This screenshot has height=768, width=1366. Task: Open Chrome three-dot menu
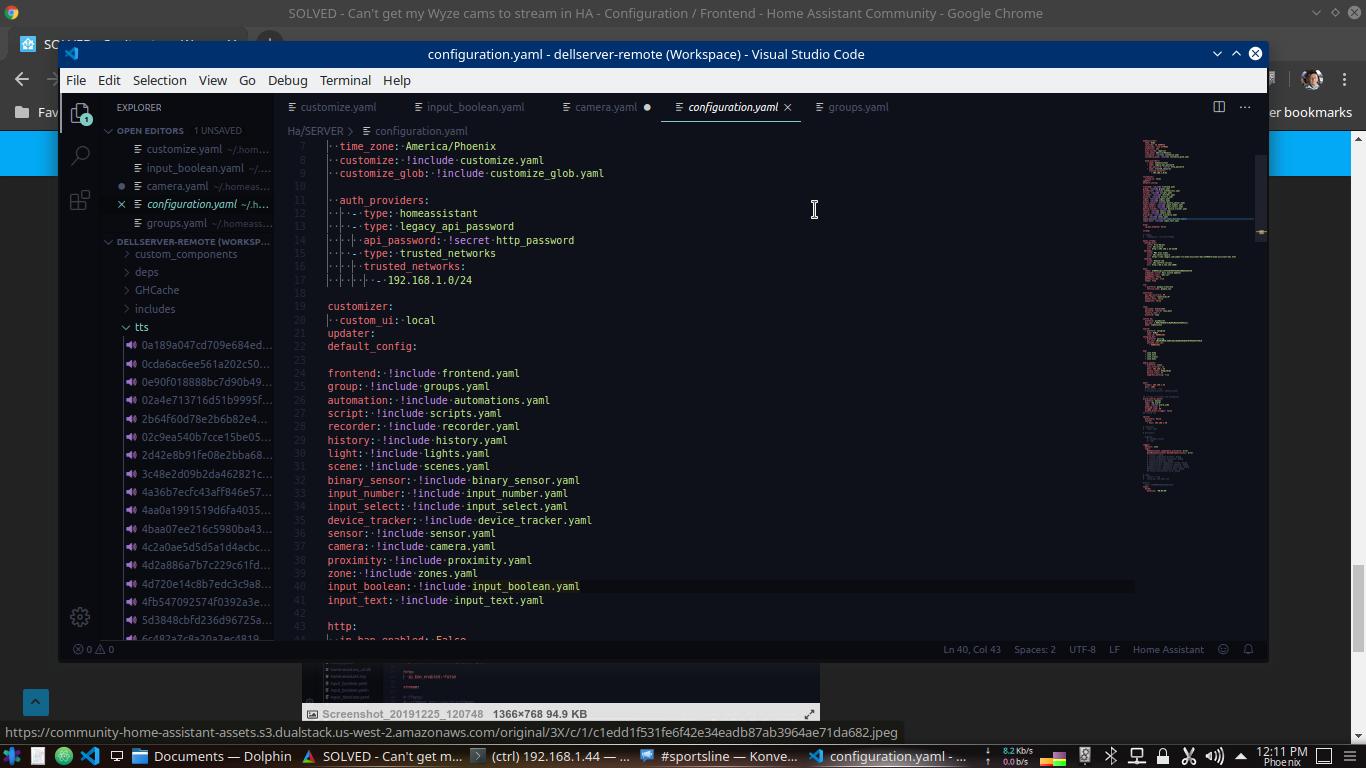pos(1345,79)
